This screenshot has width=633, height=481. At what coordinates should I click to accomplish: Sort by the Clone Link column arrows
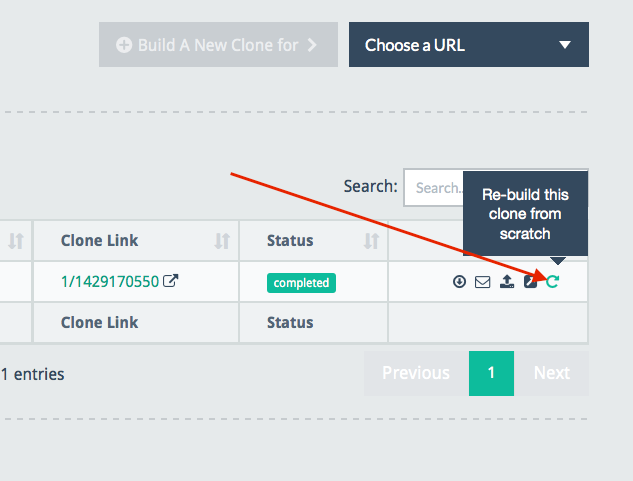[222, 241]
